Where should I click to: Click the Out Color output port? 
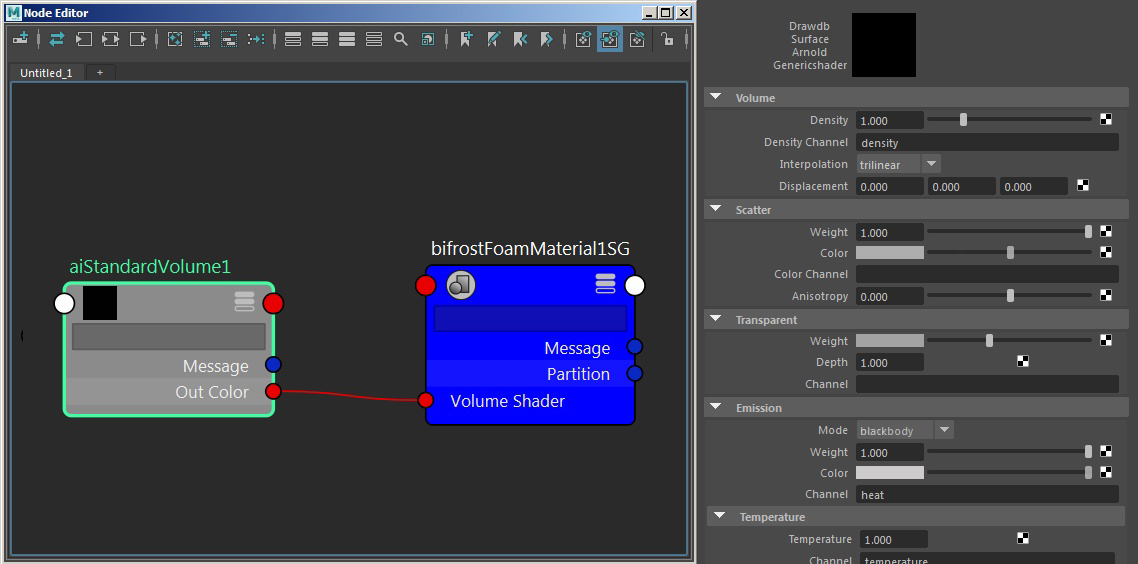(273, 392)
